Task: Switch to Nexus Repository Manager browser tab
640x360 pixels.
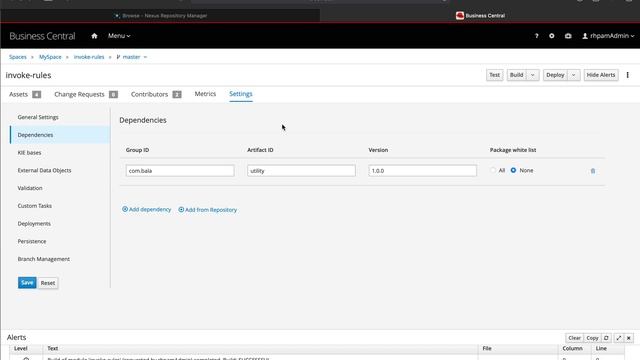Action: tap(161, 16)
